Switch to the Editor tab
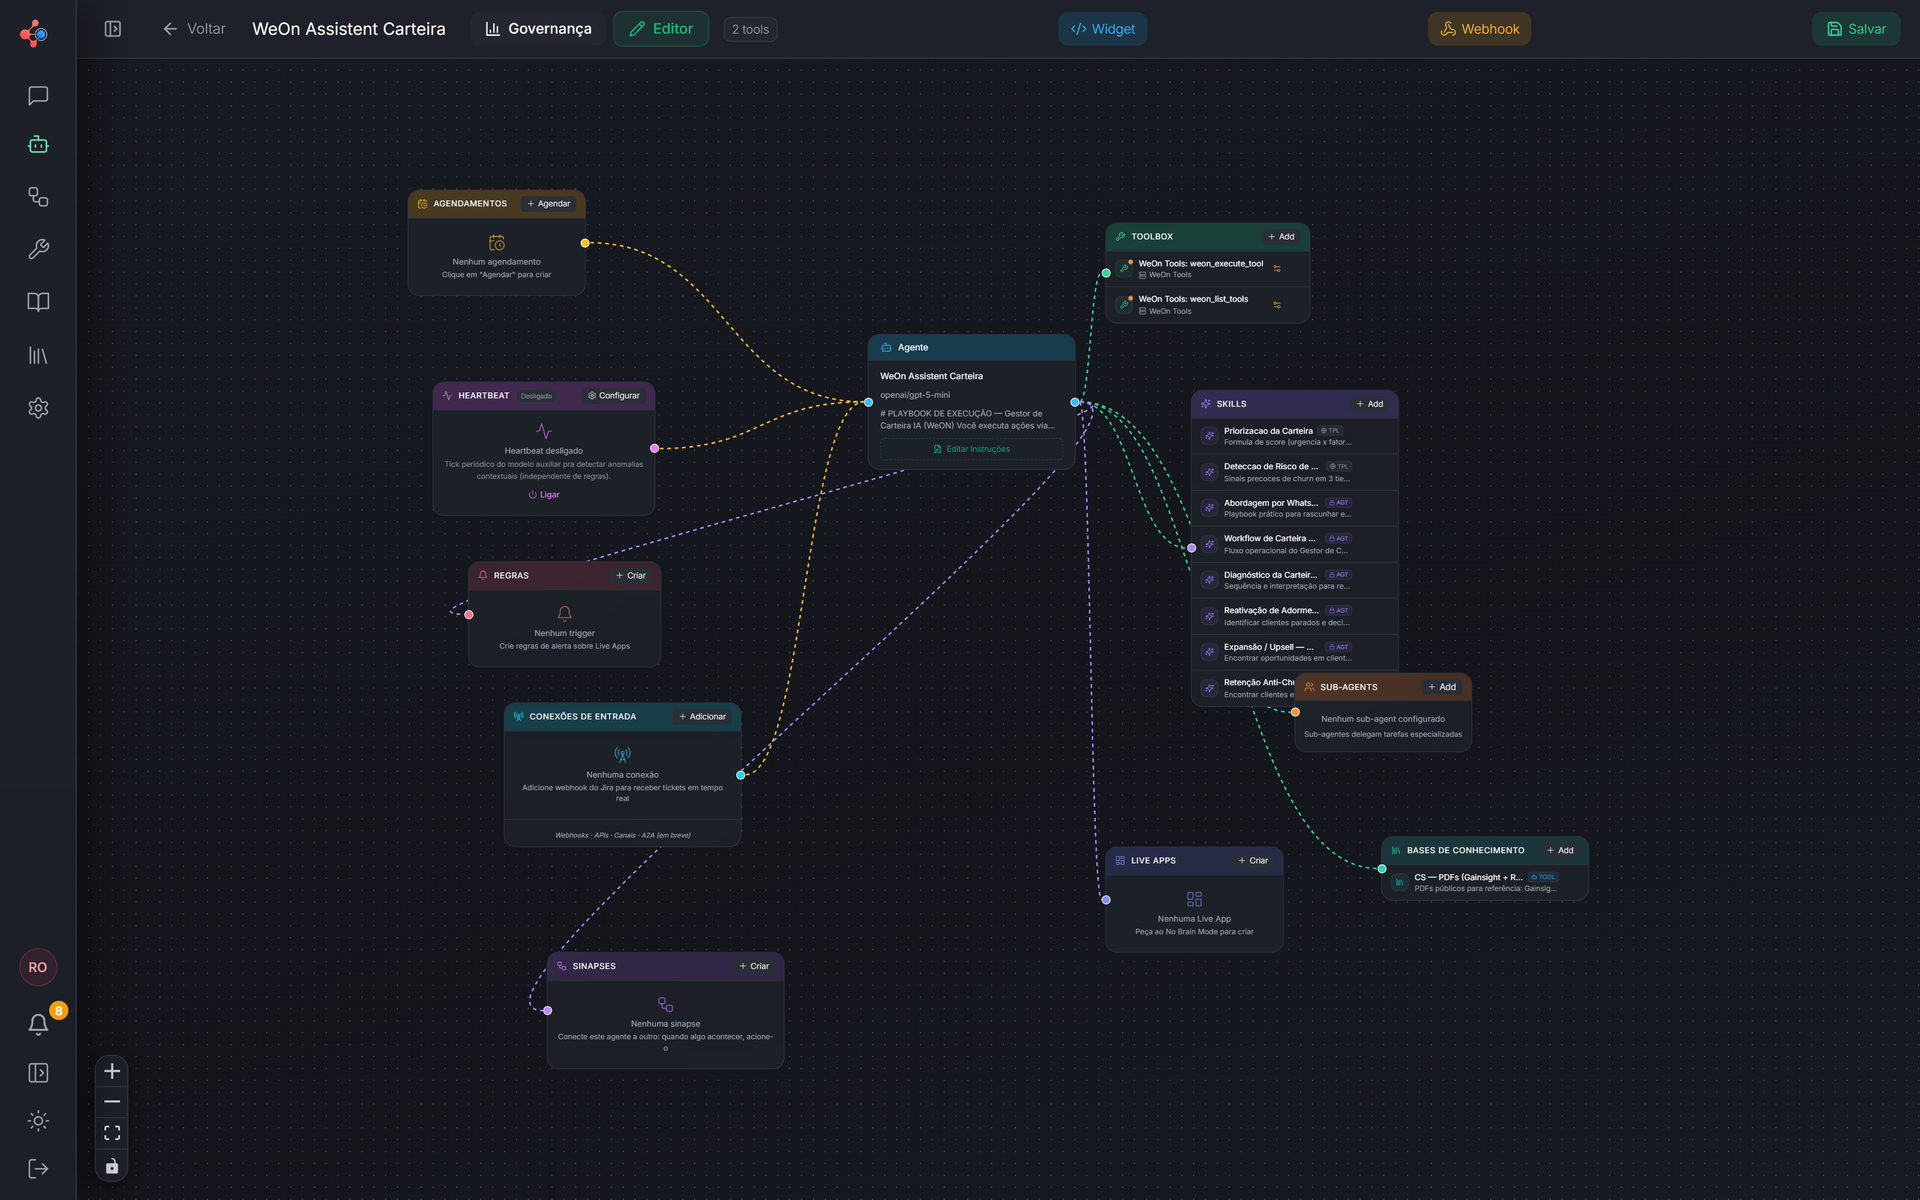This screenshot has width=1920, height=1200. point(661,29)
